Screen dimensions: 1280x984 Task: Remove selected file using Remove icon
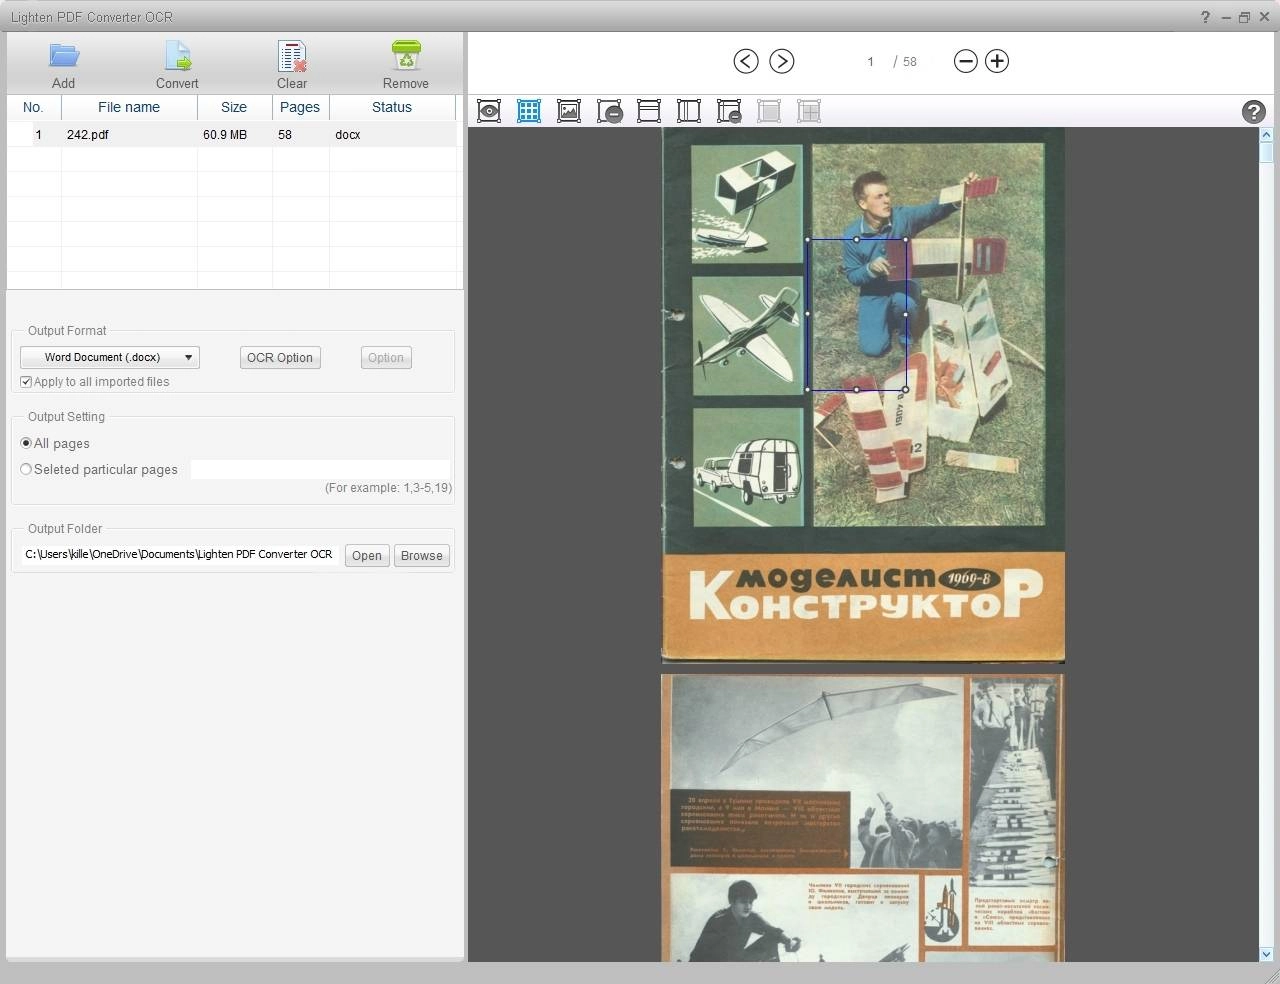point(406,56)
